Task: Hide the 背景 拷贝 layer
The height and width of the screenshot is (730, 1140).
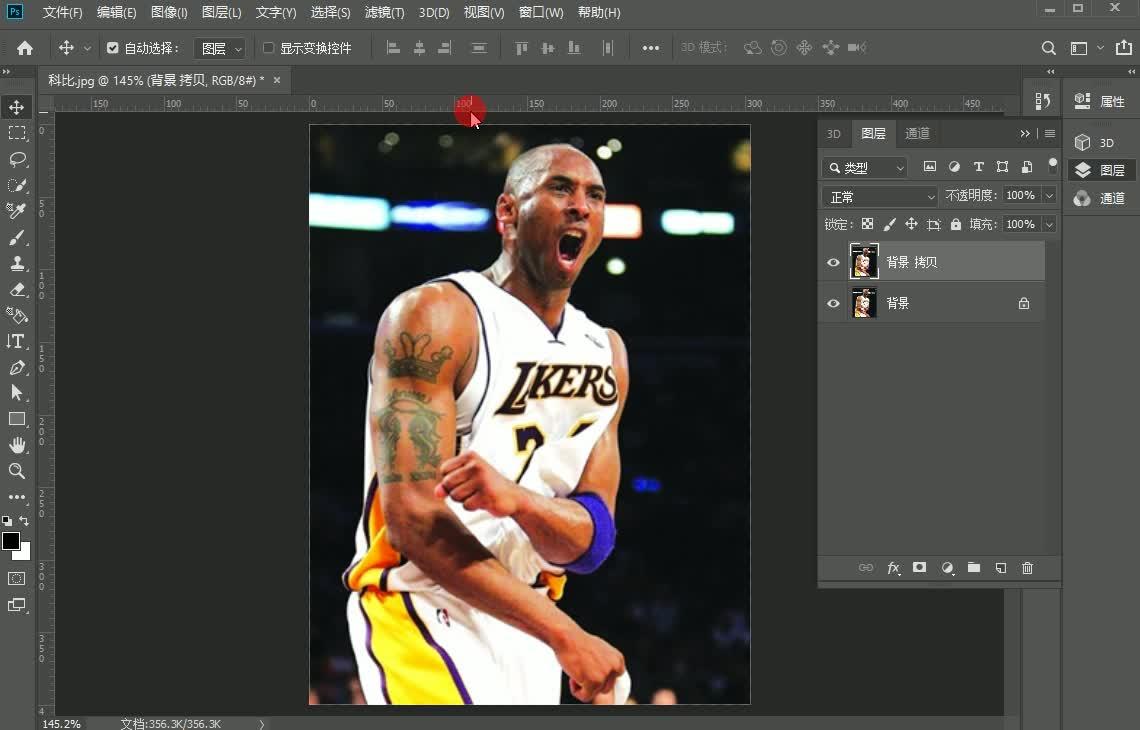Action: 833,262
